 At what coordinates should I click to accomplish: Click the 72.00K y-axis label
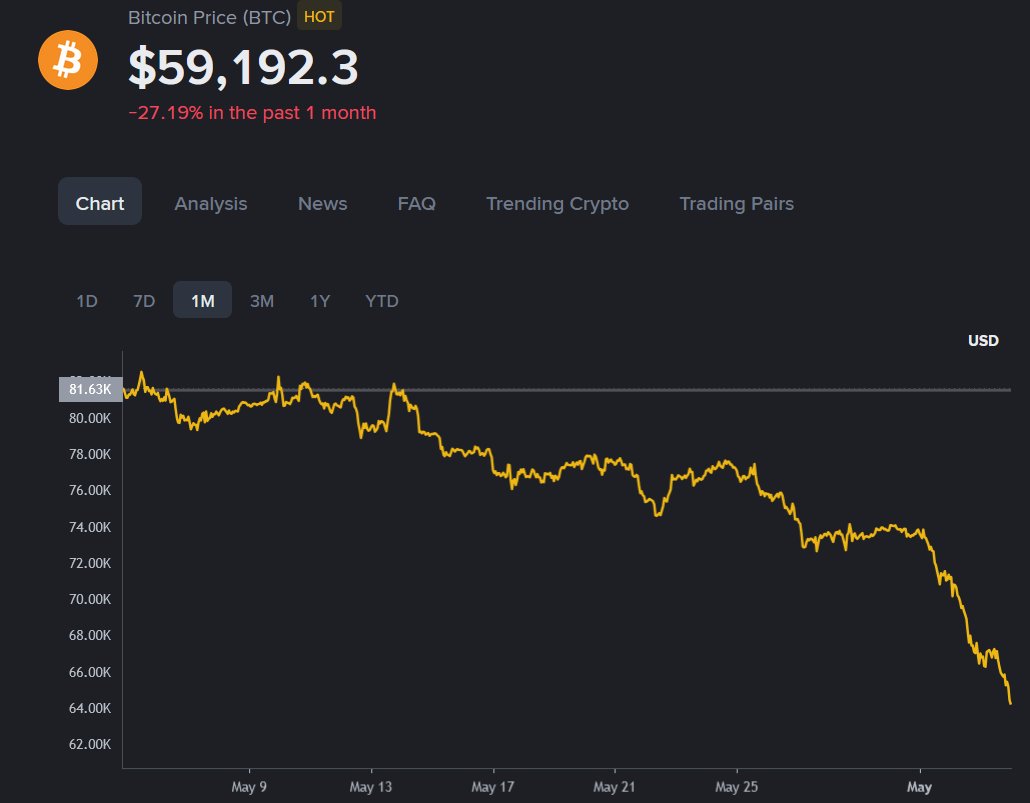click(x=90, y=563)
